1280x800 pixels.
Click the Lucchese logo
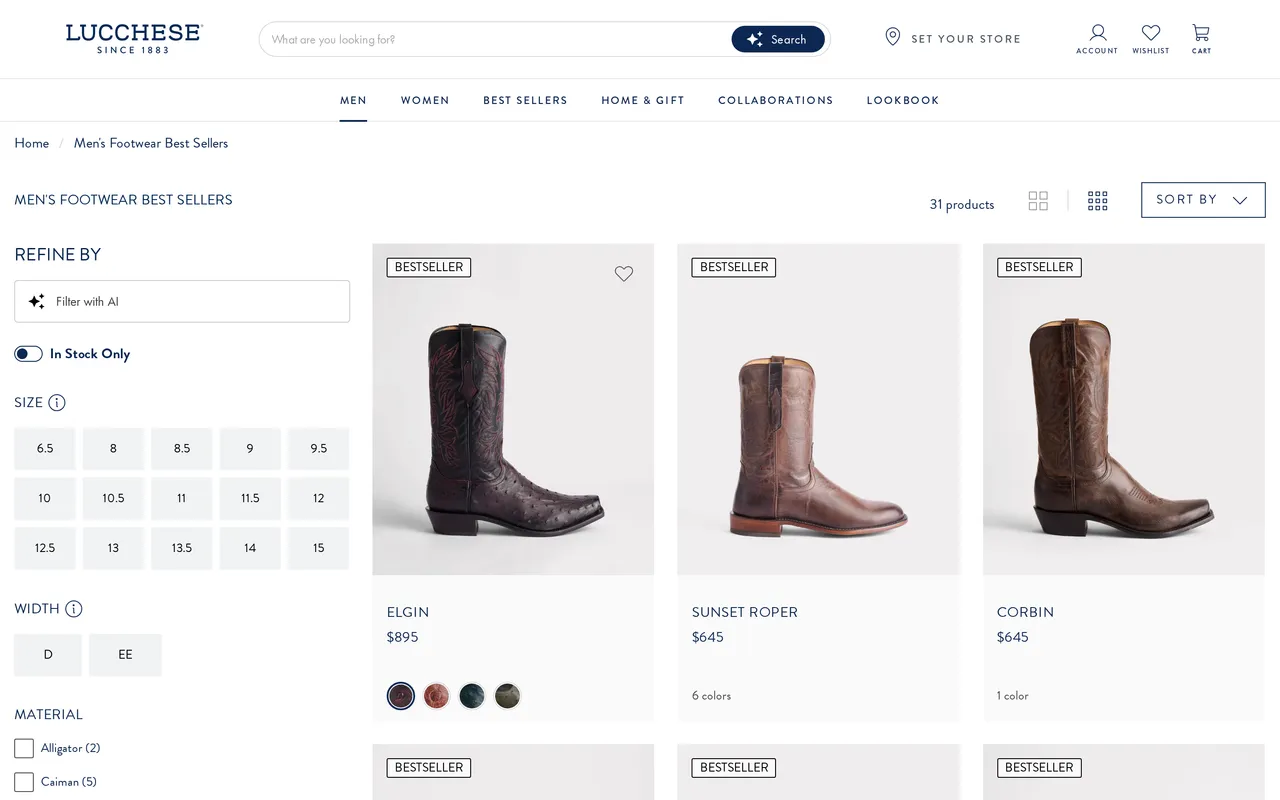[134, 38]
